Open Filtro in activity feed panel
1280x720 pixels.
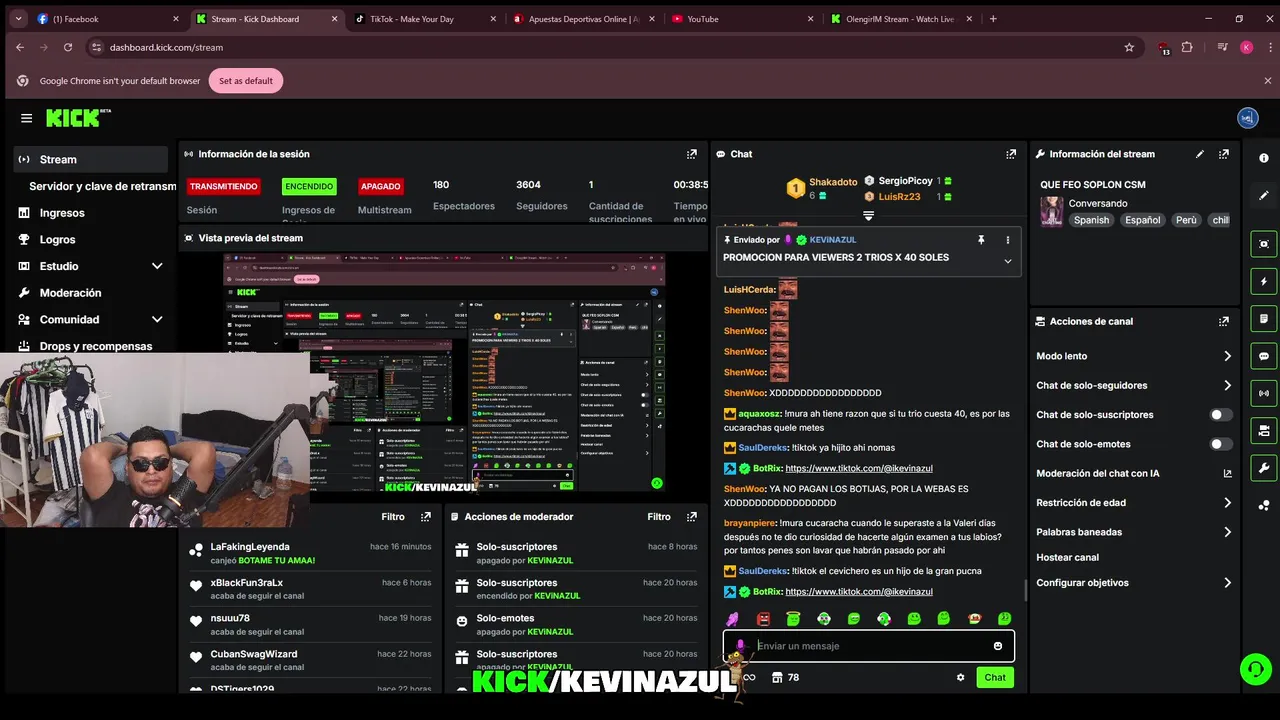(393, 517)
